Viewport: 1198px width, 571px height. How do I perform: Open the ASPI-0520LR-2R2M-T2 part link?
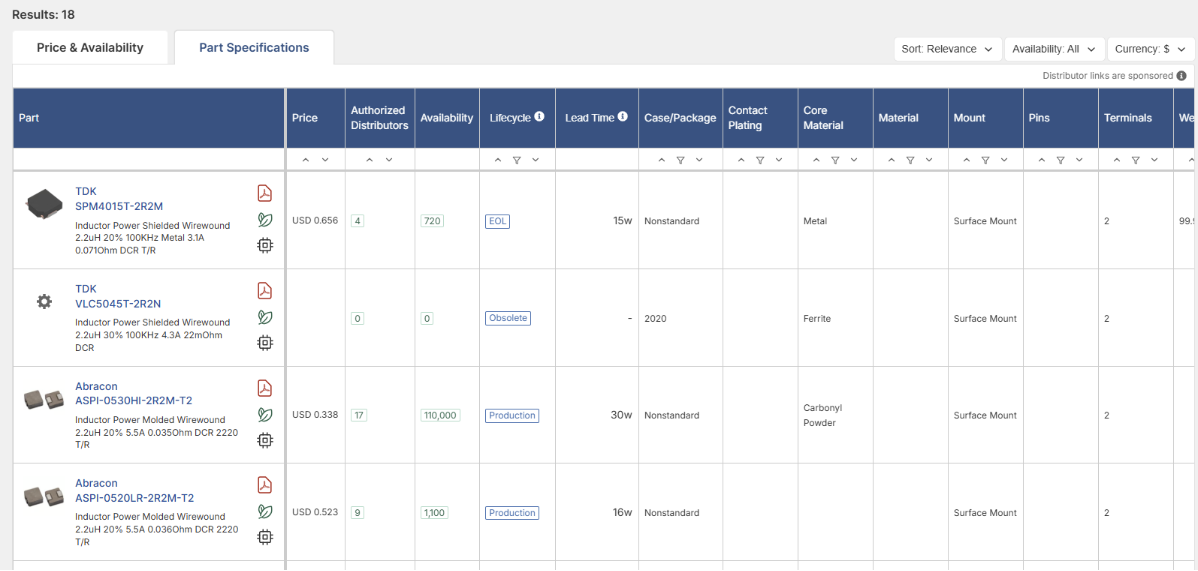pos(134,498)
